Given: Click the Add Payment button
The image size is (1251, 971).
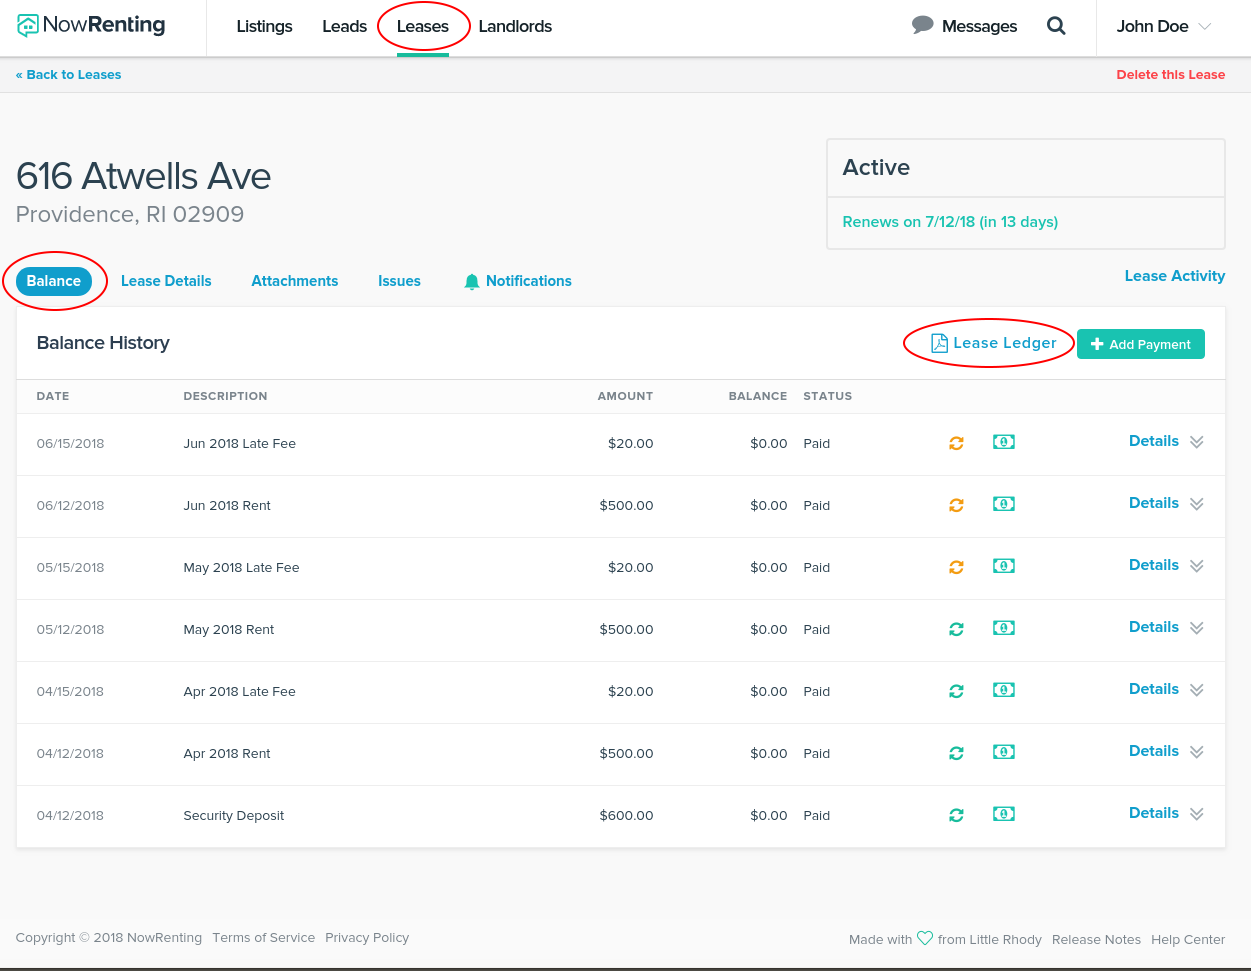Looking at the screenshot, I should pos(1141,344).
